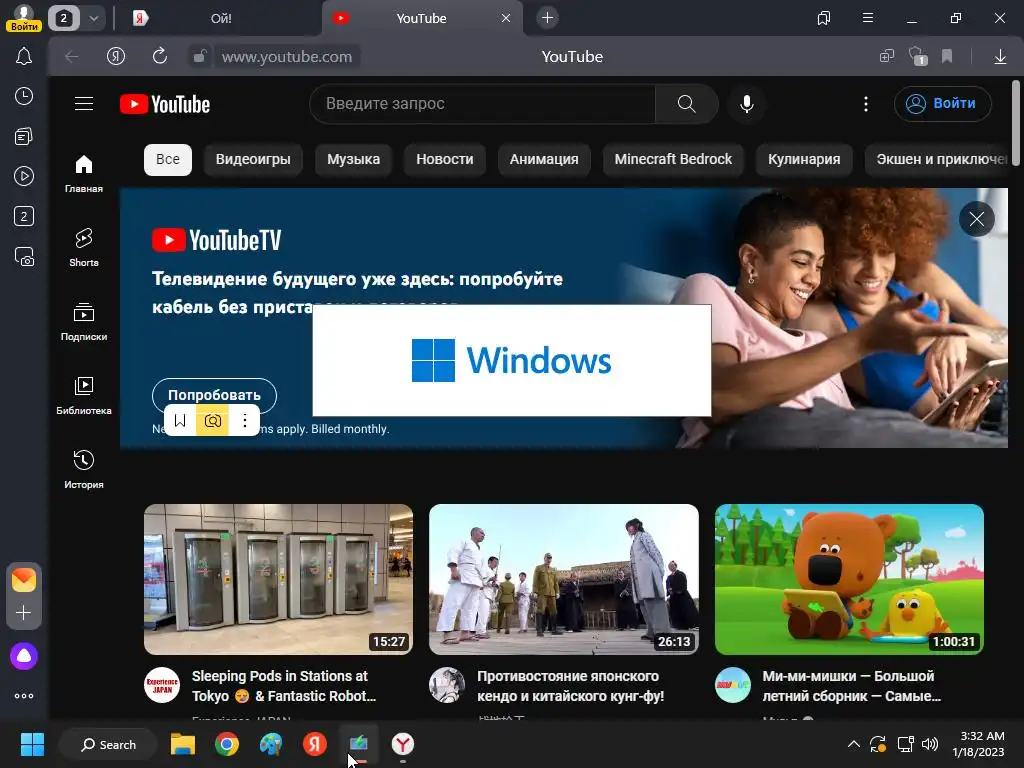Viewport: 1024px width, 768px height.
Task: Click the image search icon on the floating toolbar
Action: [212, 421]
